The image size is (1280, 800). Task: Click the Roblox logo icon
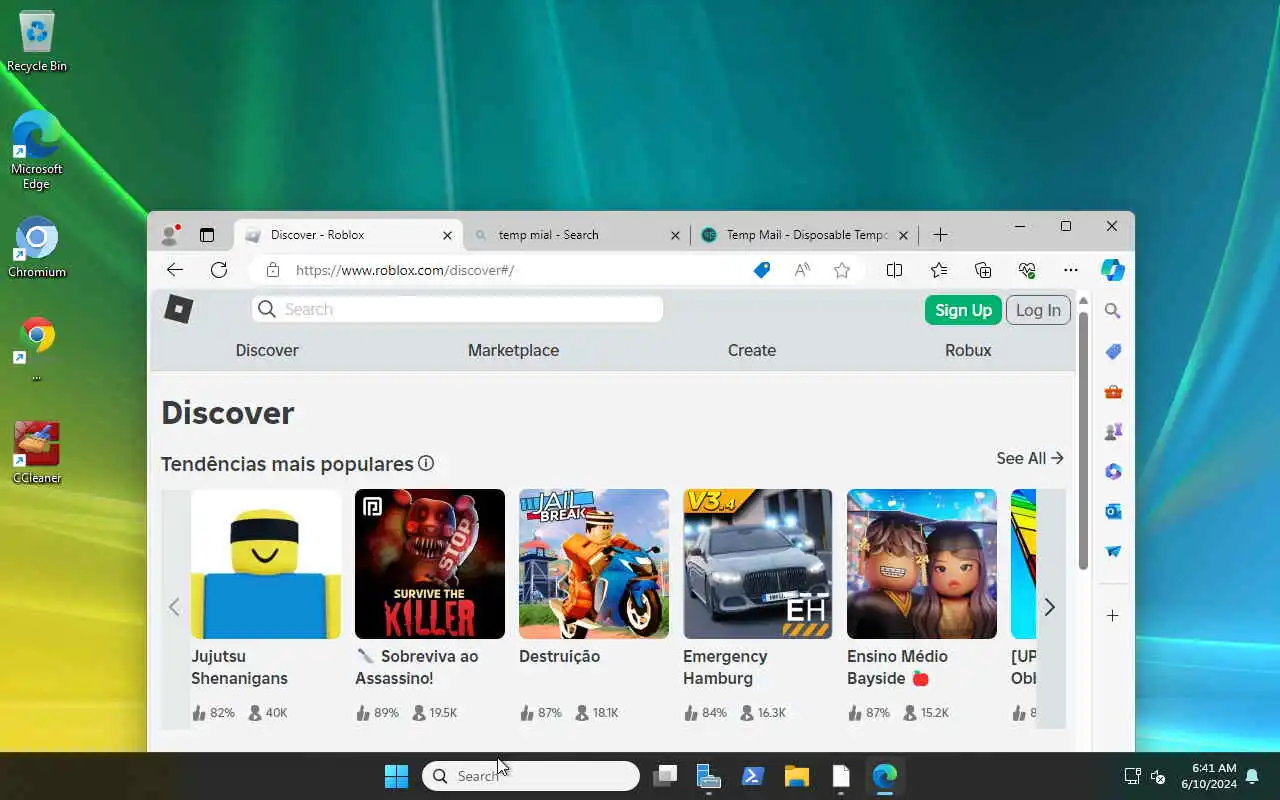179,309
